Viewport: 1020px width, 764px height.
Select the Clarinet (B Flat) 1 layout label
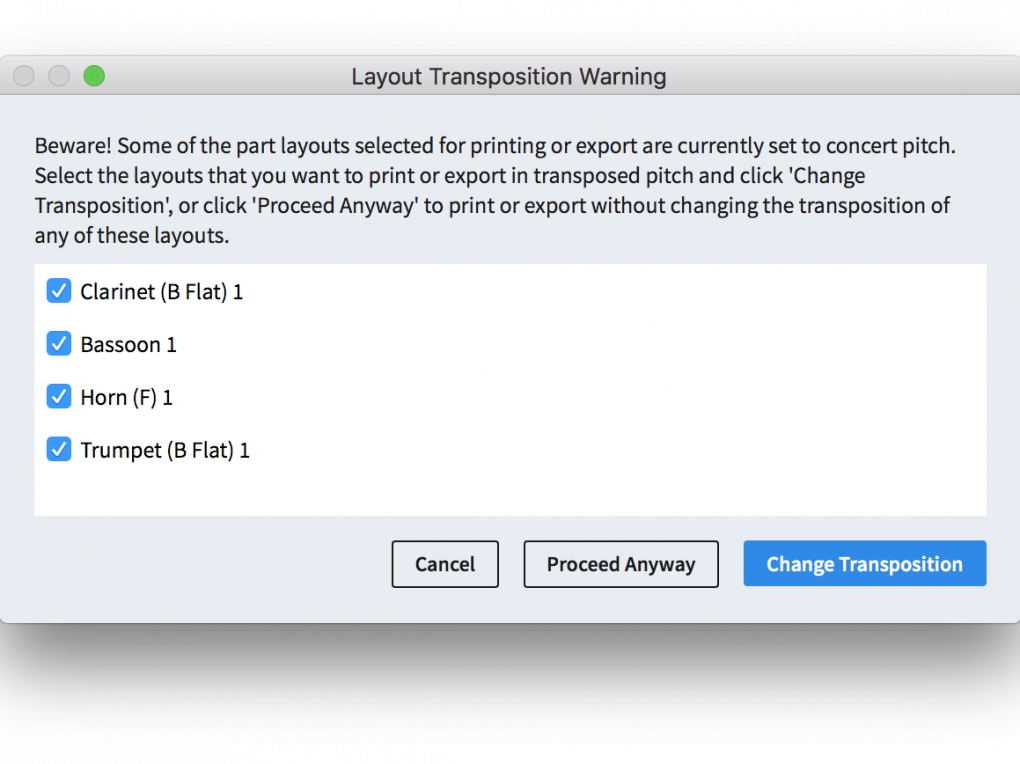tap(161, 292)
